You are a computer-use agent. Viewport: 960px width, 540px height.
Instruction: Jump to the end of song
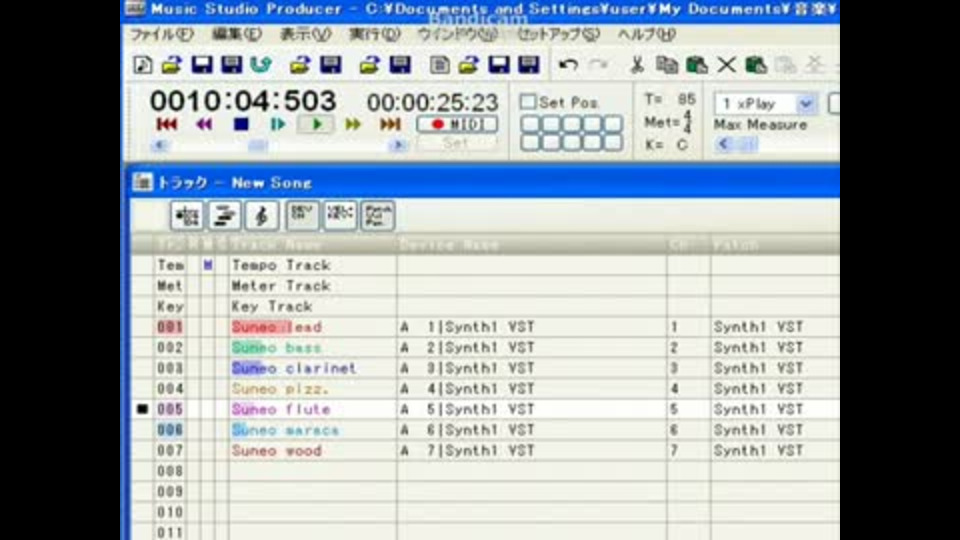(x=390, y=124)
